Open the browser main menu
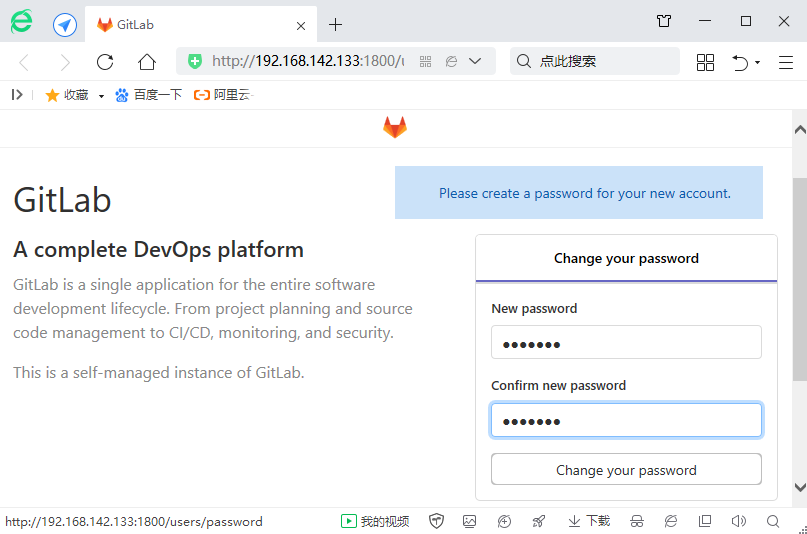807x534 pixels. (x=785, y=62)
